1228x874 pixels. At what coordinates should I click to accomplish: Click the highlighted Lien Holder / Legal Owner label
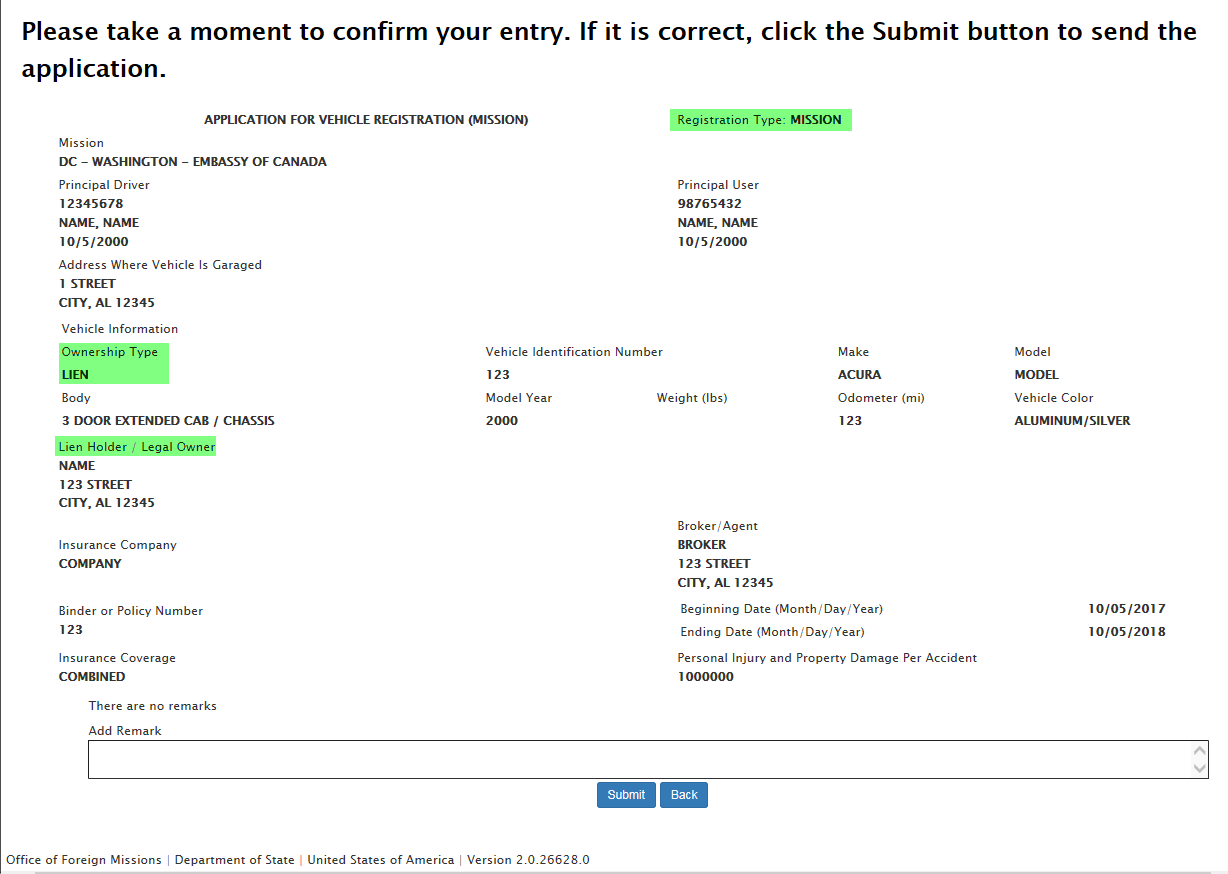coord(137,447)
